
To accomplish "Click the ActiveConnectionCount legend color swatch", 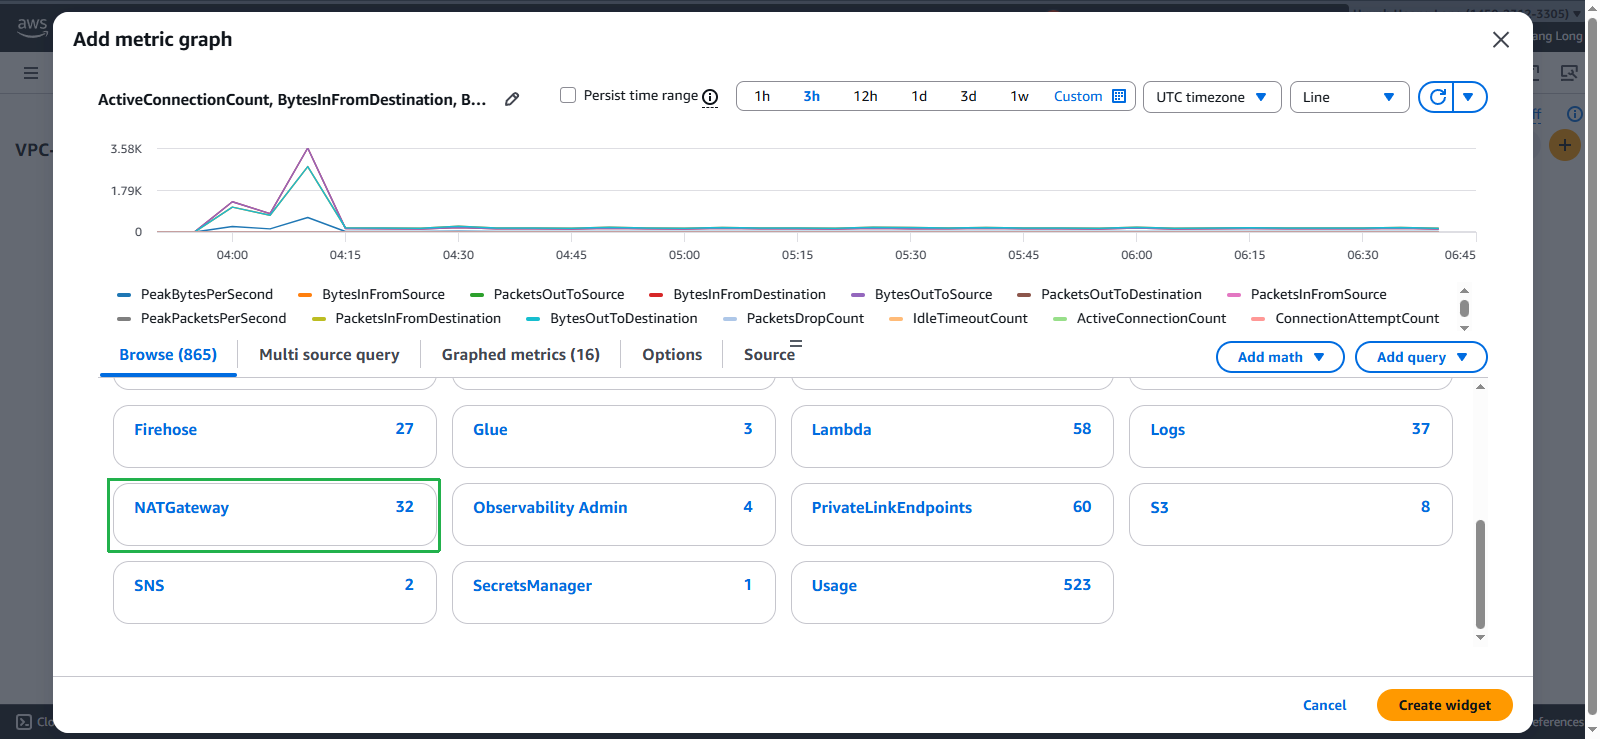I will click(x=1060, y=319).
